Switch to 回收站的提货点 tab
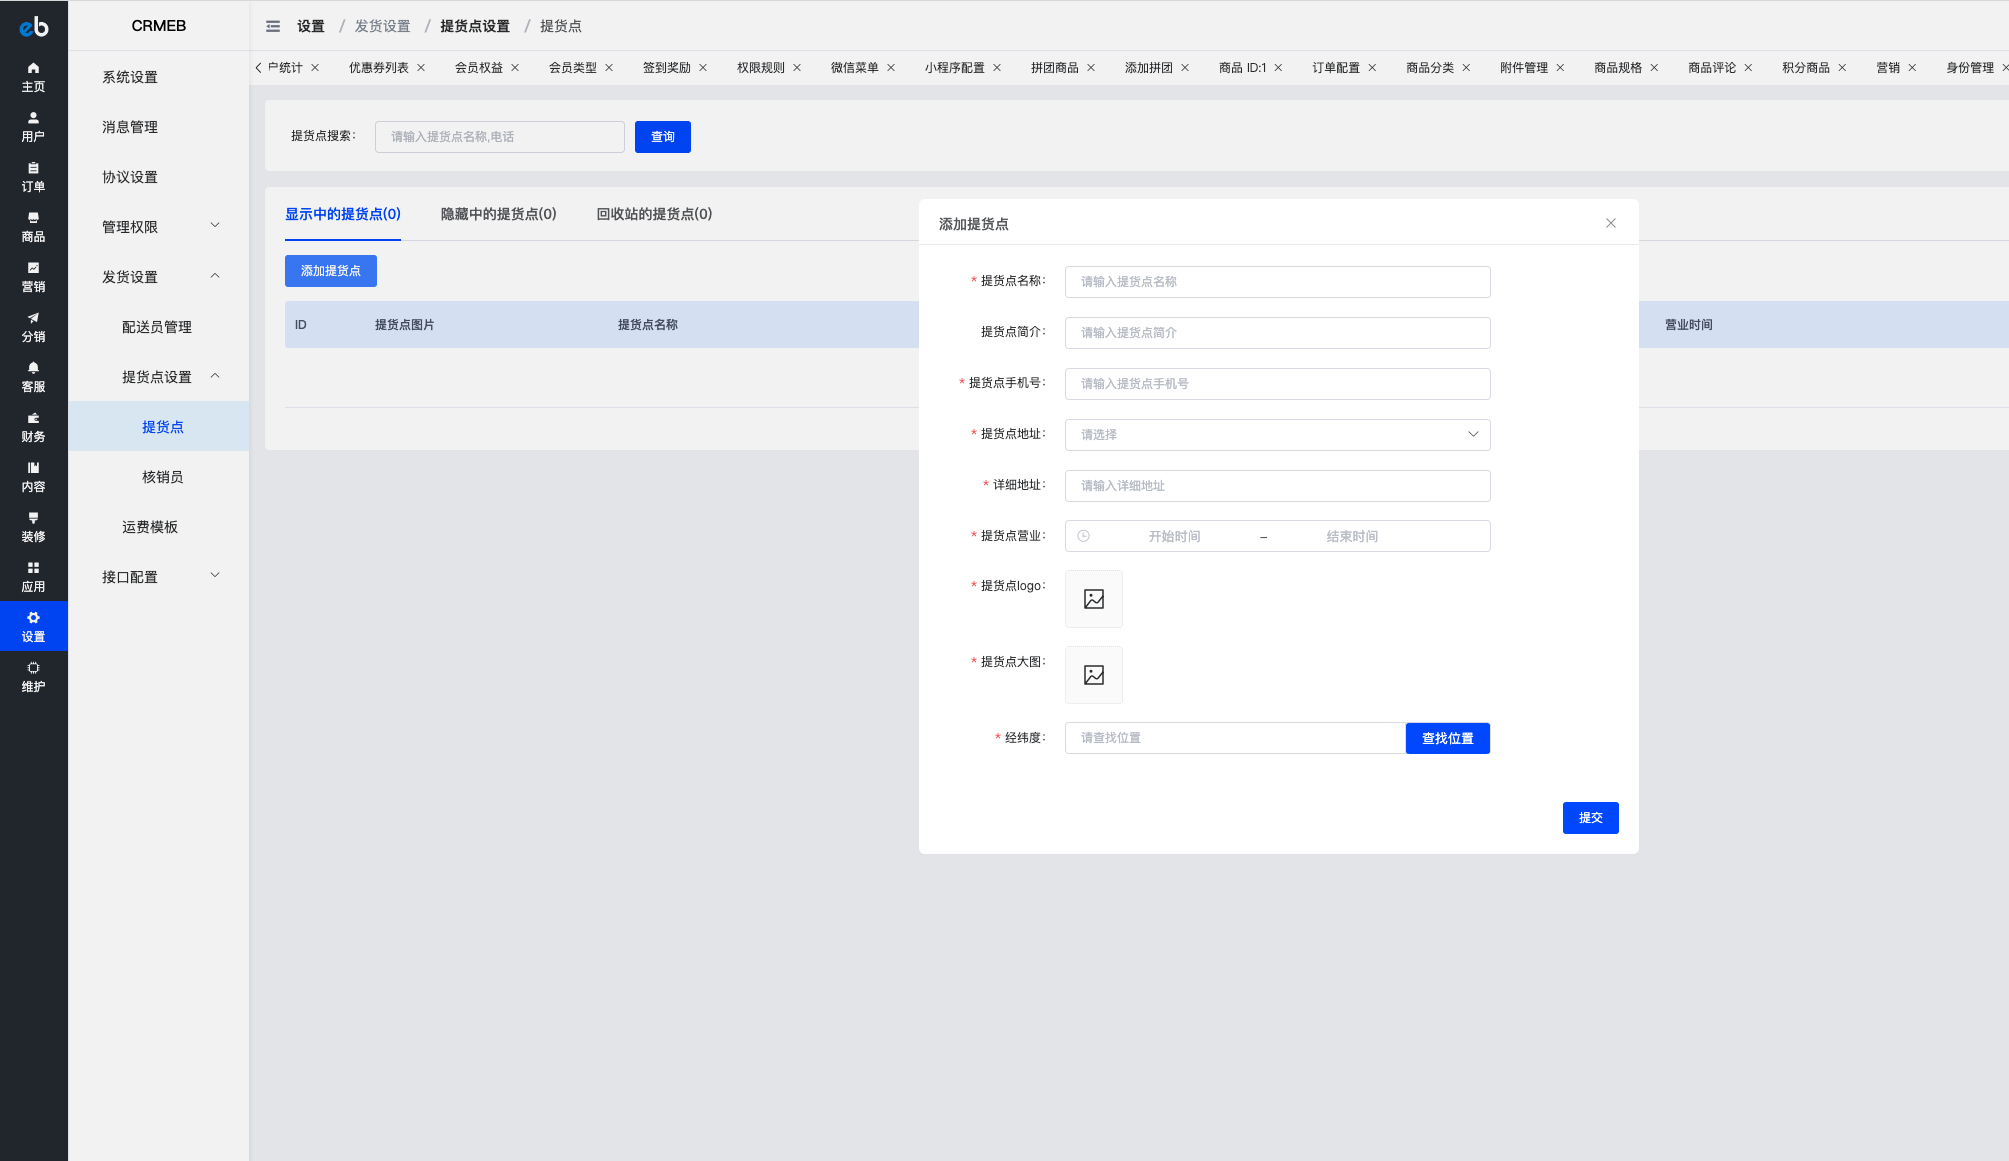 pyautogui.click(x=654, y=214)
